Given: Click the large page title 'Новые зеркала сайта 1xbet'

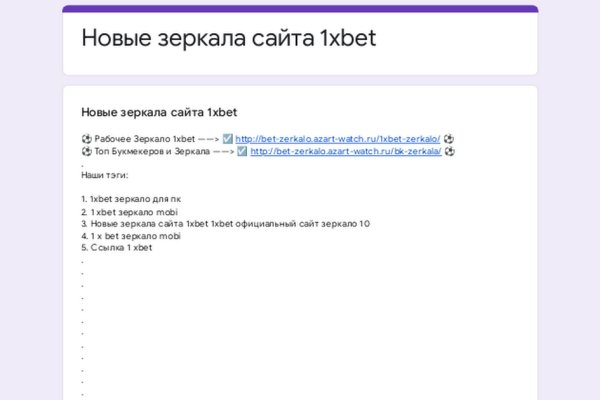Looking at the screenshot, I should pos(228,39).
